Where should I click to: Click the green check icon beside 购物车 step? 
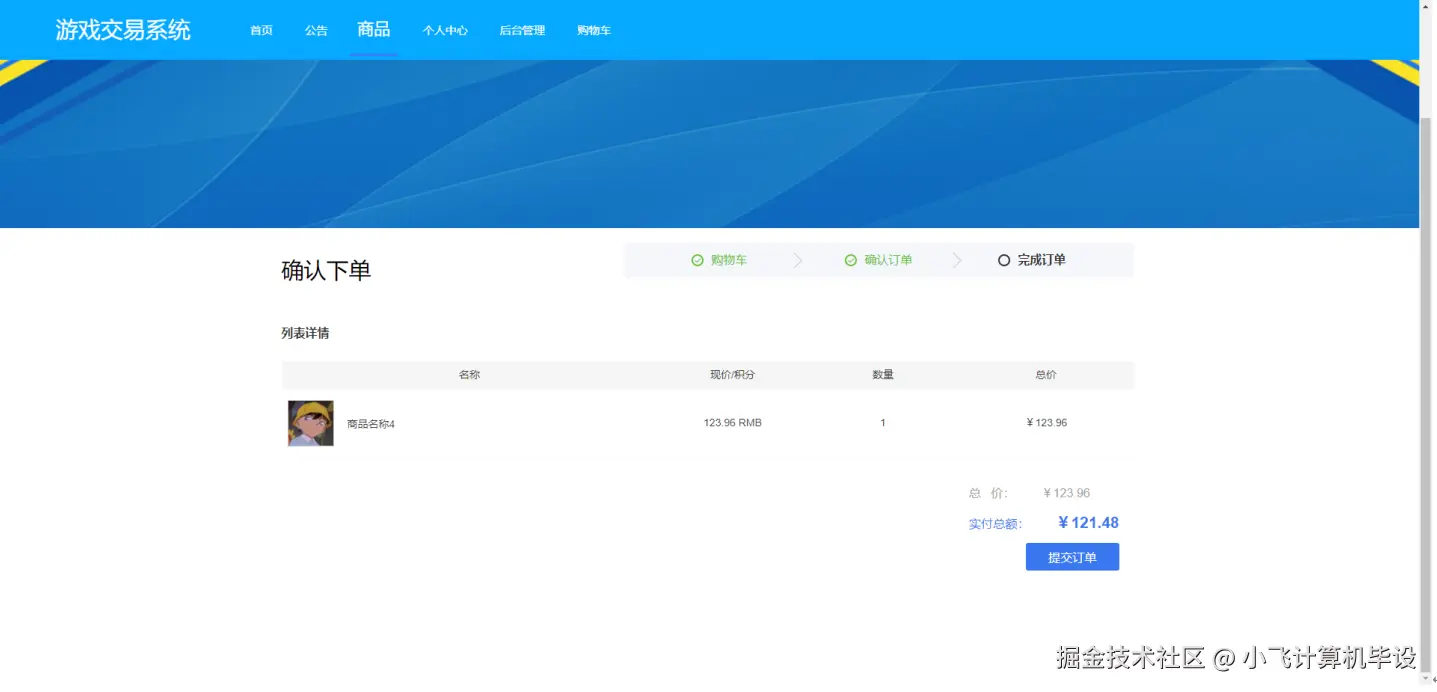[697, 260]
